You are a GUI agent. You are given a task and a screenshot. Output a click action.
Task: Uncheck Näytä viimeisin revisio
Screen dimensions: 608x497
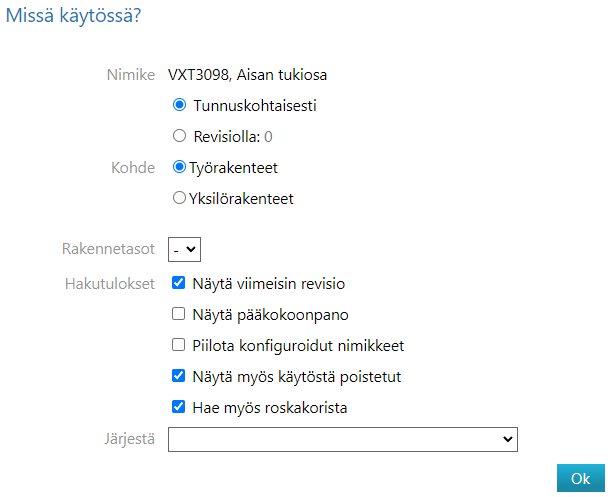coord(179,283)
